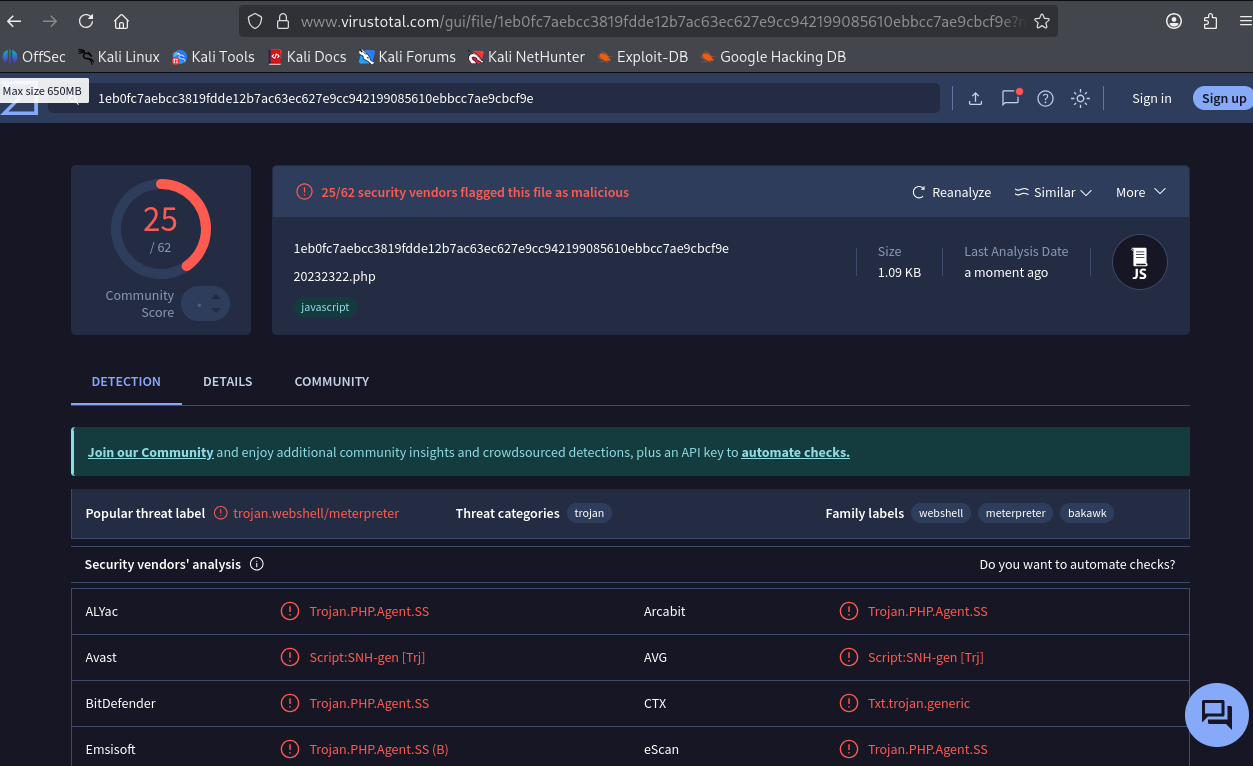Open the Kali Tools bookmark

click(213, 57)
